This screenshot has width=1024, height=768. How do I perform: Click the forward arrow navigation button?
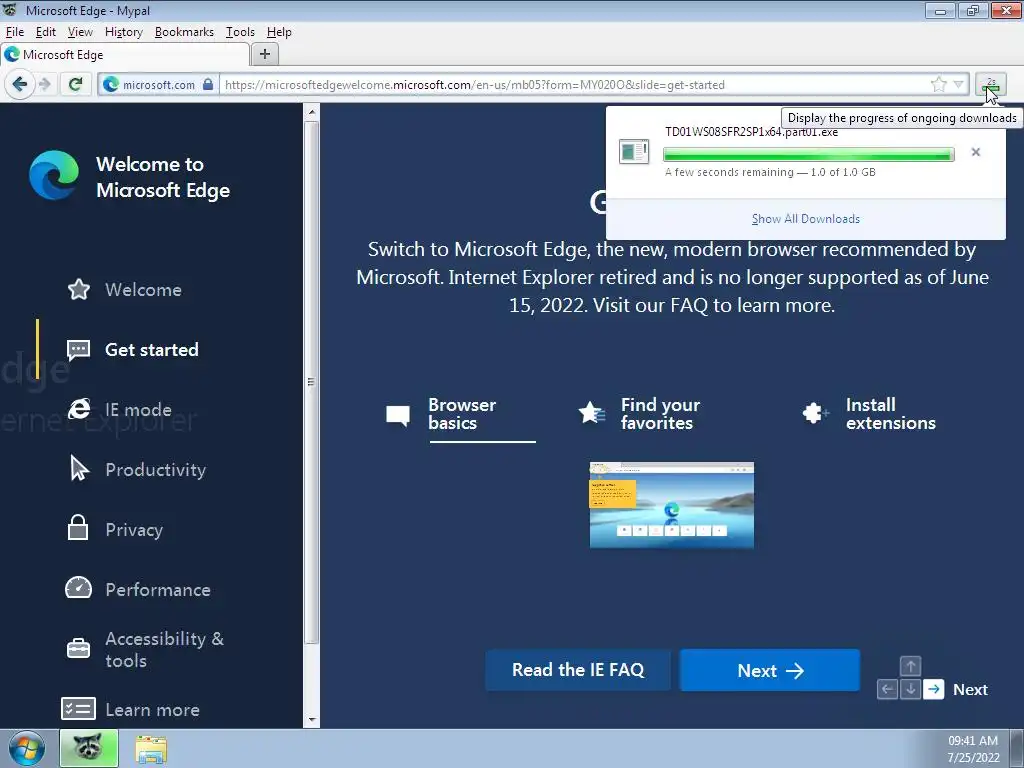[44, 84]
